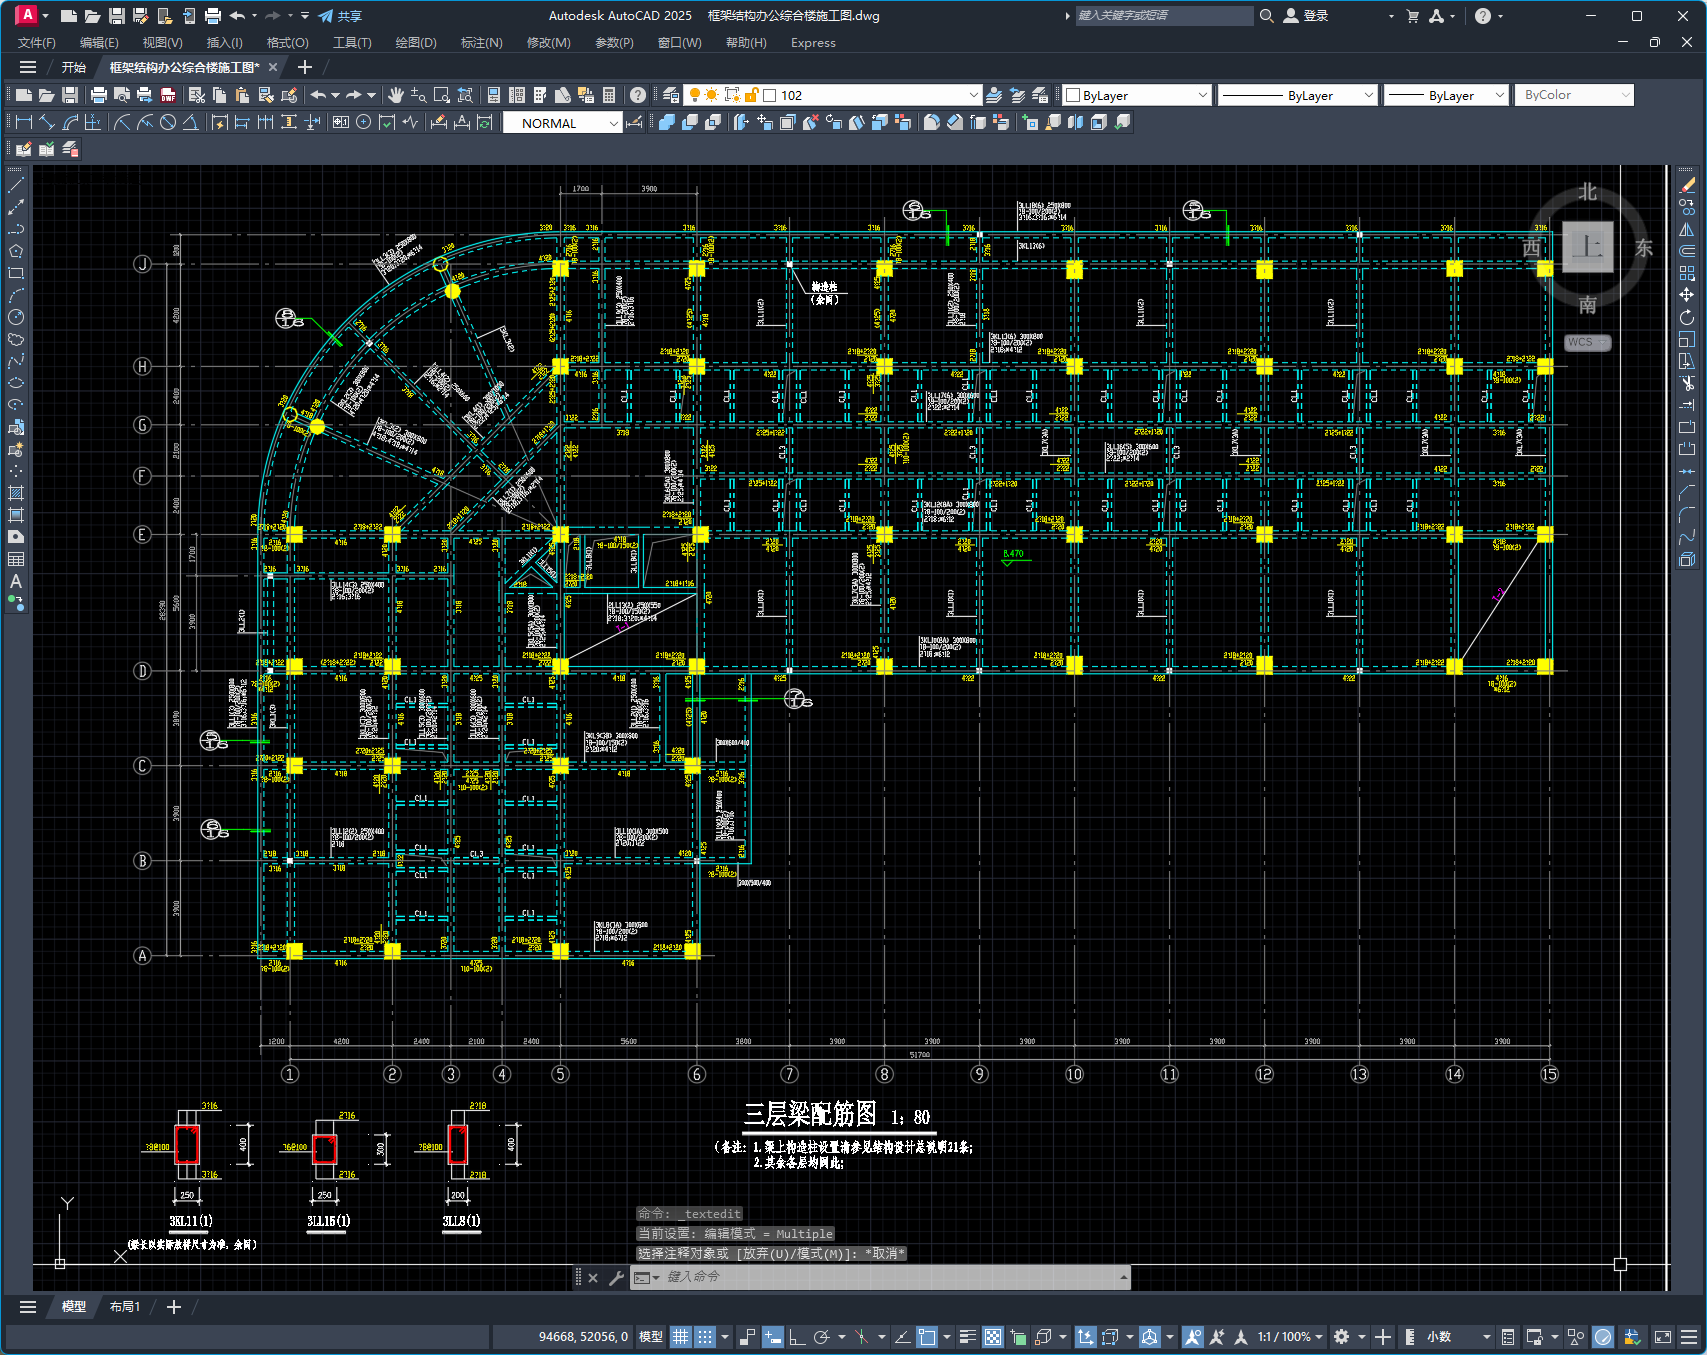Screen dimensions: 1707x1355
Task: Switch to the 开始 tab
Action: (73, 67)
